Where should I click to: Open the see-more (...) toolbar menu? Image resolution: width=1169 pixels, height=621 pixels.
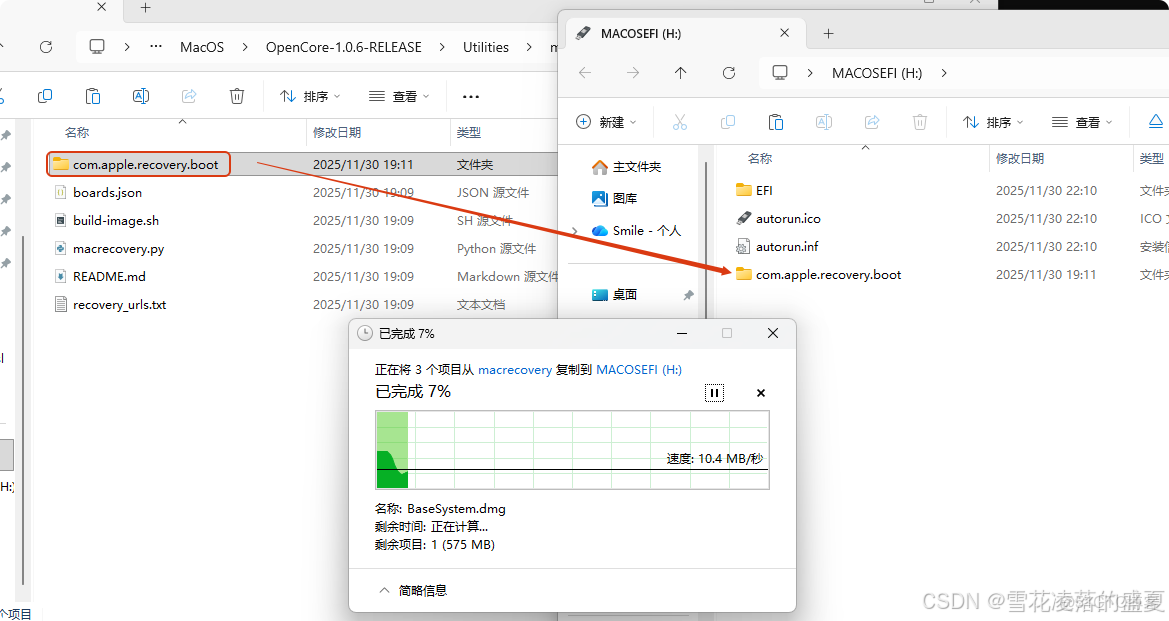click(x=470, y=96)
